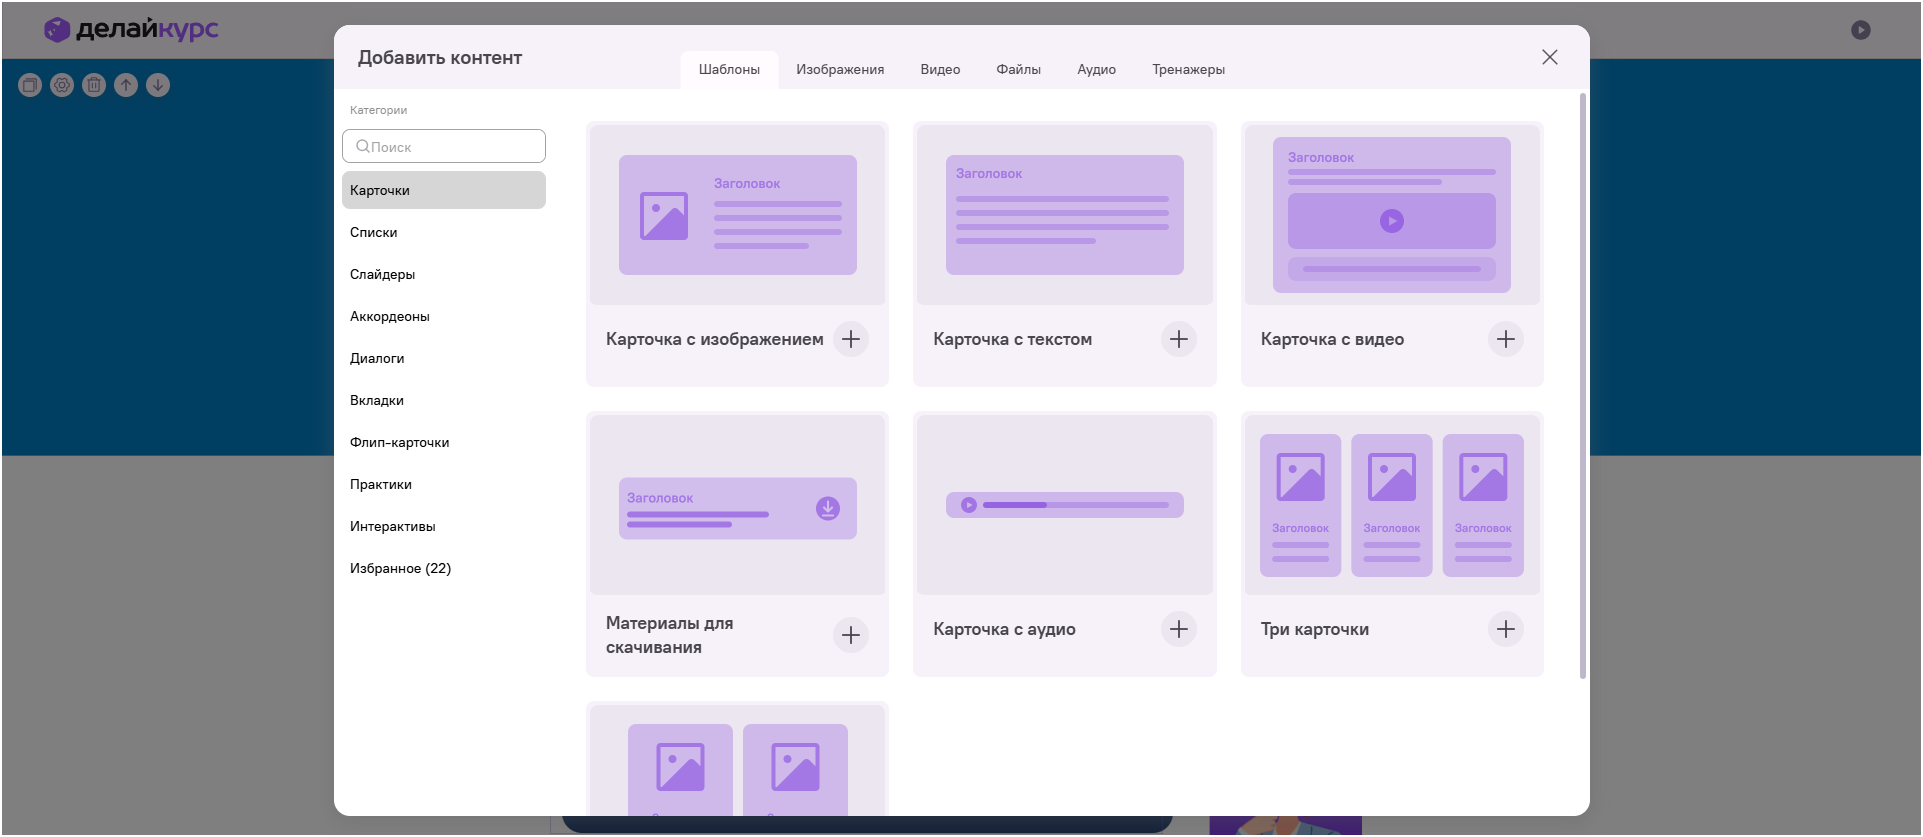Click the Карточка с видео preview thumbnail

coord(1392,215)
